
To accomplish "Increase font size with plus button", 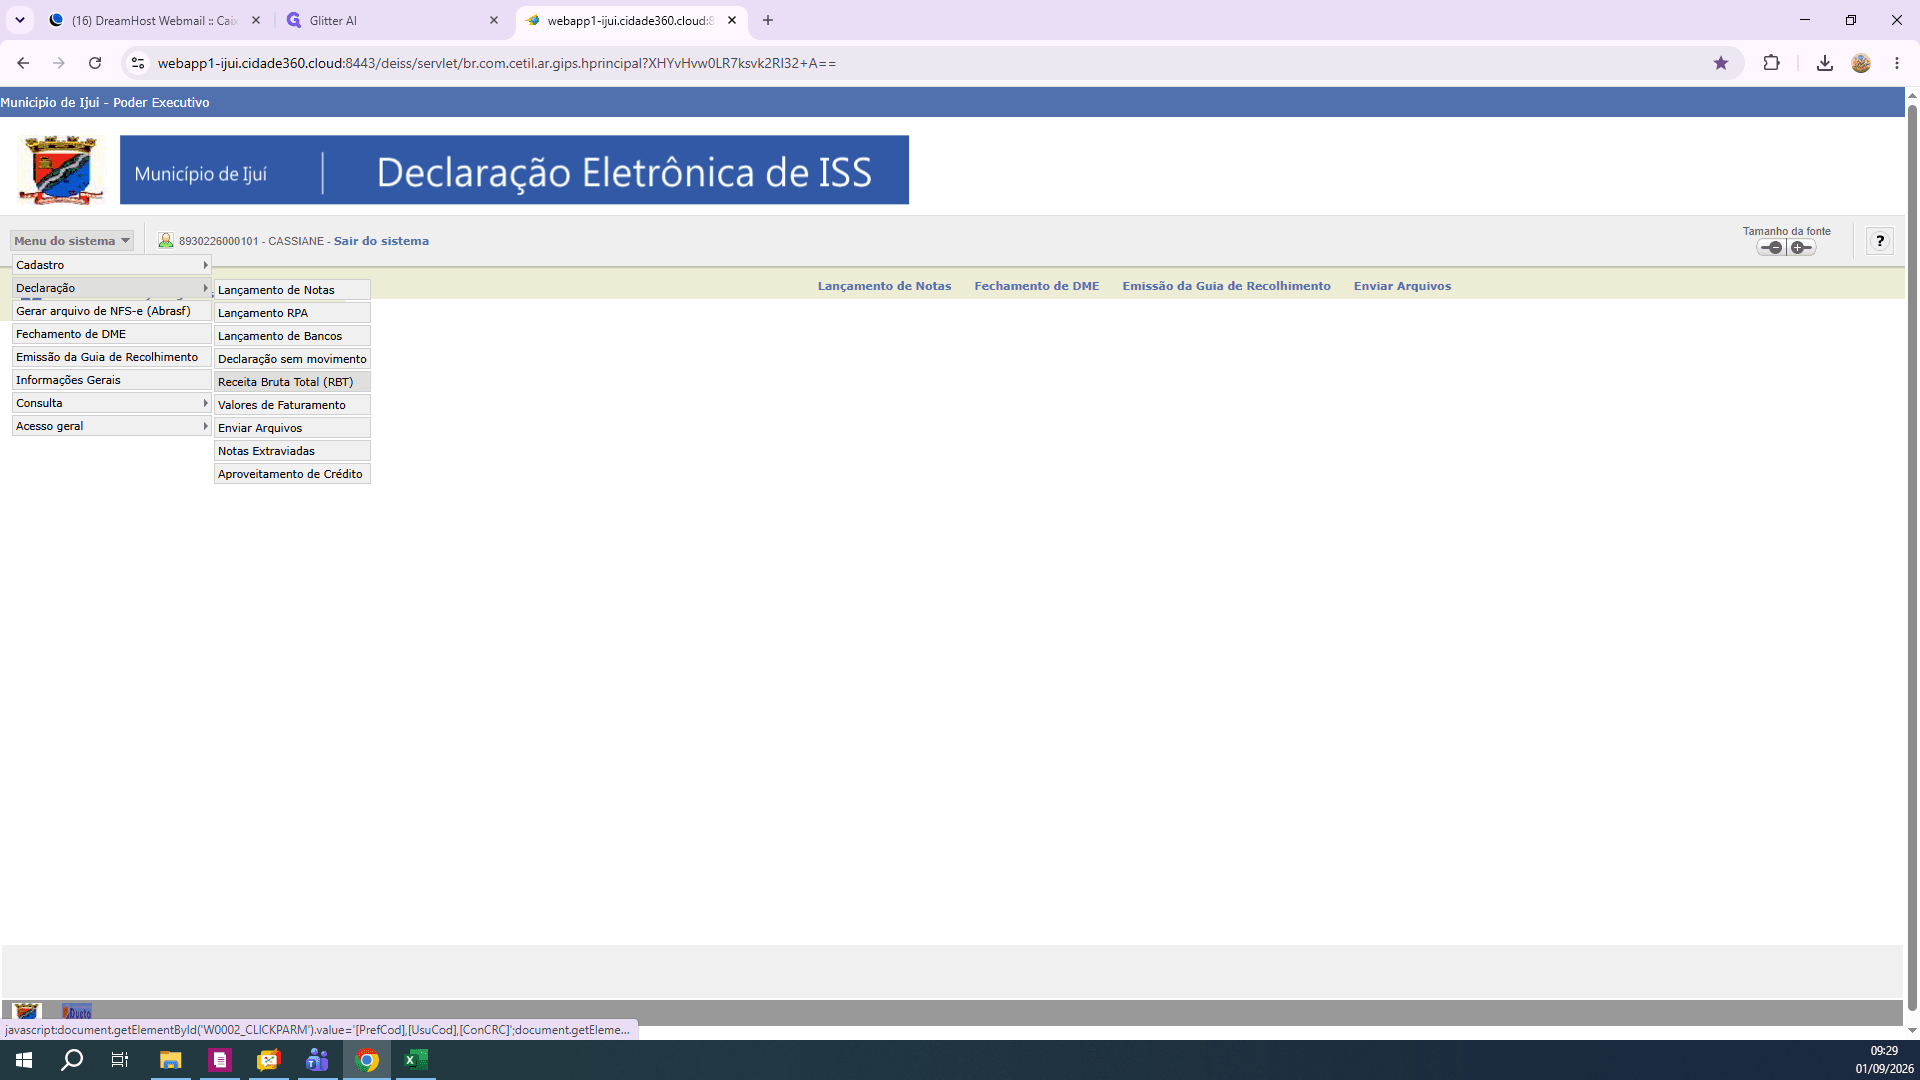I will 1801,247.
